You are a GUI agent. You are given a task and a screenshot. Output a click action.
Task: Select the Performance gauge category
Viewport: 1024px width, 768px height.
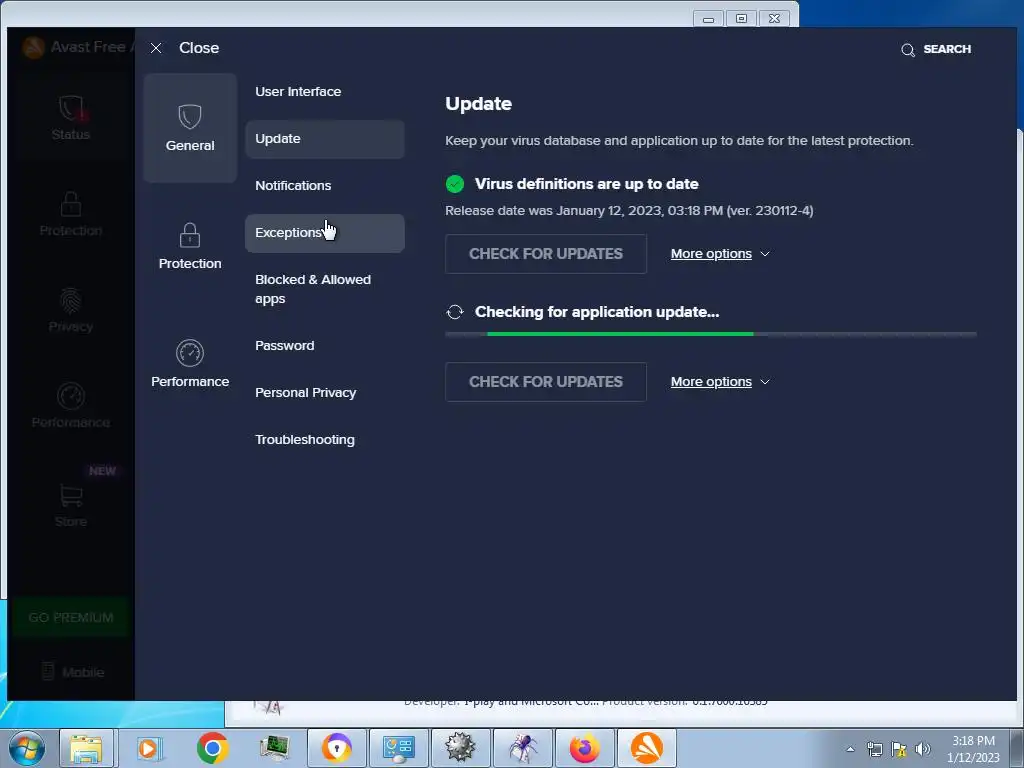(x=190, y=364)
